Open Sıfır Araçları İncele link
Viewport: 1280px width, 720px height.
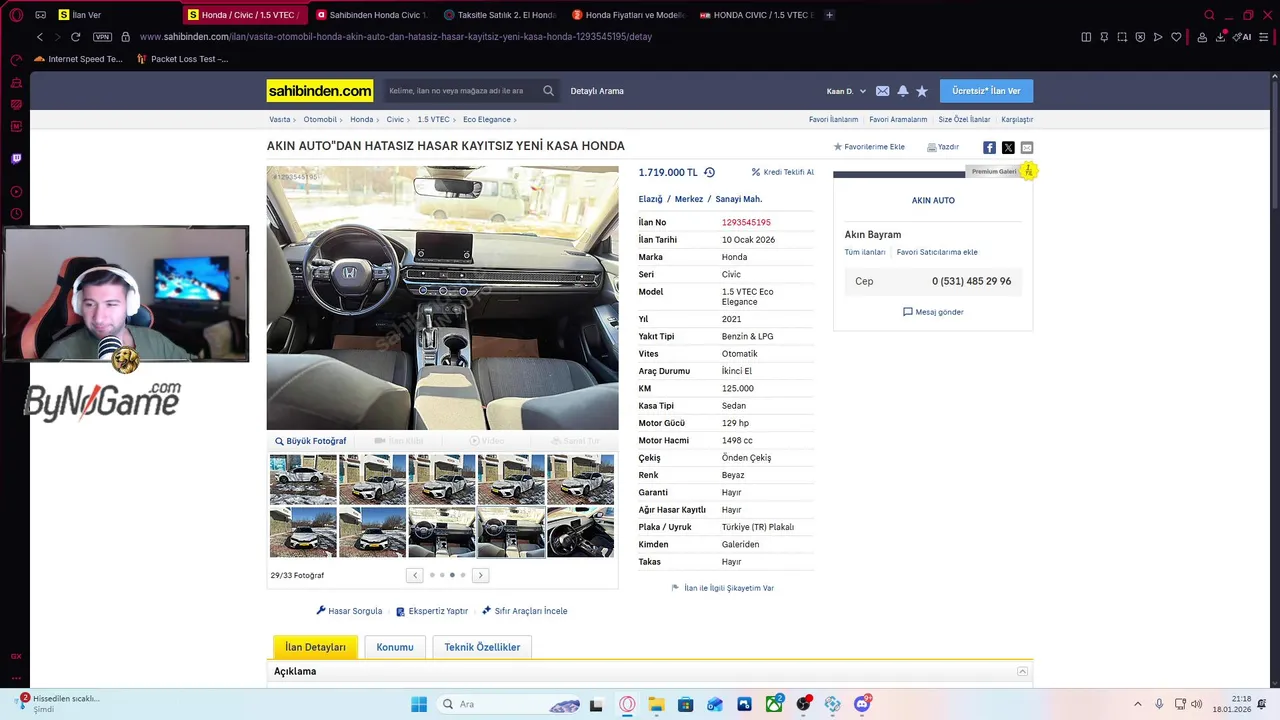tap(524, 611)
